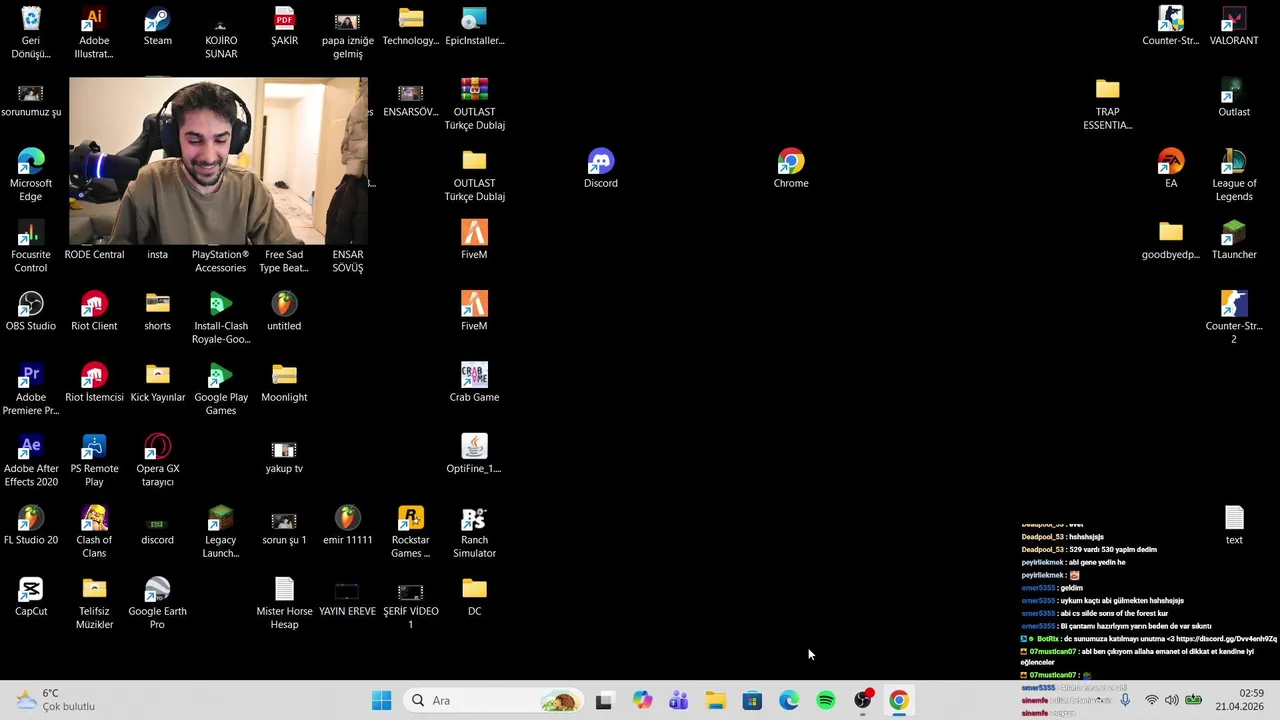Open the Telifsiz Müzikler folder
The height and width of the screenshot is (720, 1280).
(x=94, y=603)
